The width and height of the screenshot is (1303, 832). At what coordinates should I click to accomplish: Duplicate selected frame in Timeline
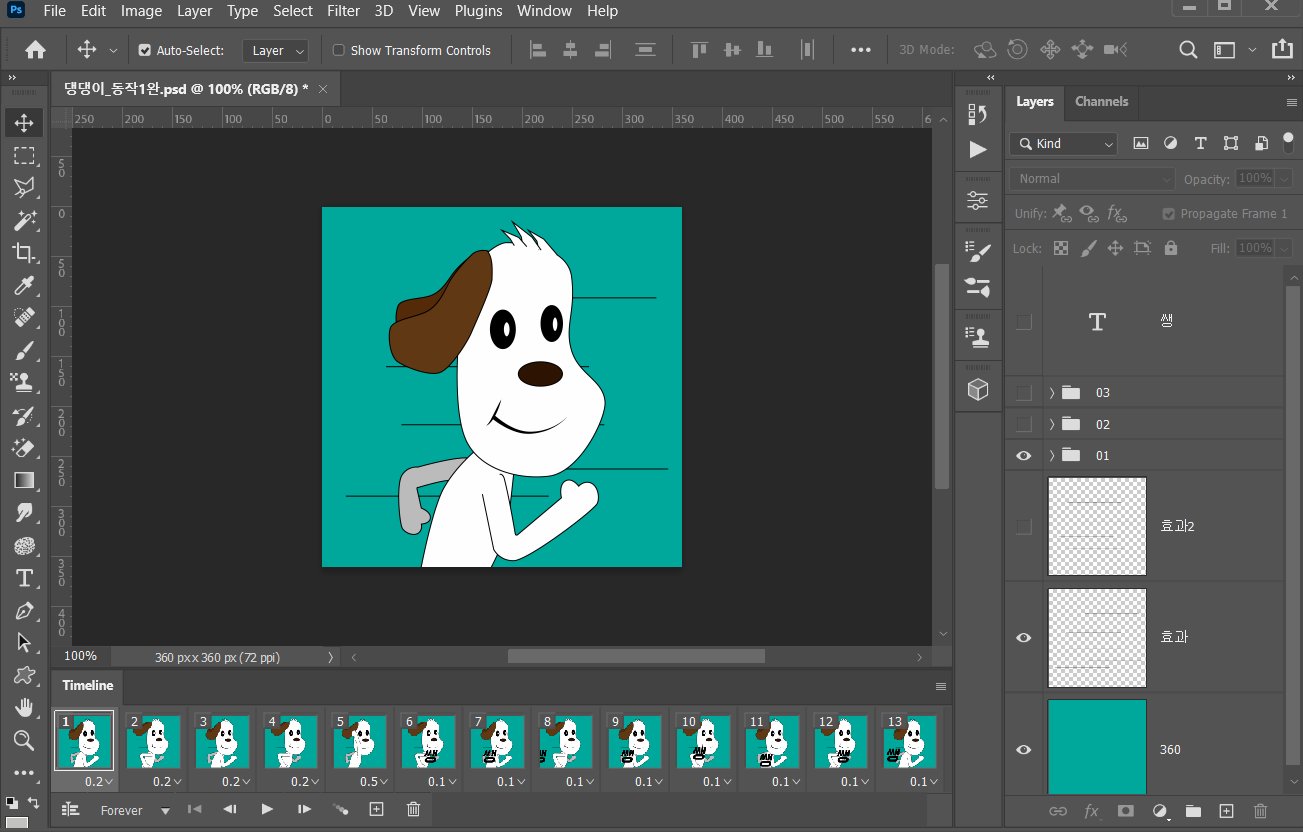tap(376, 809)
